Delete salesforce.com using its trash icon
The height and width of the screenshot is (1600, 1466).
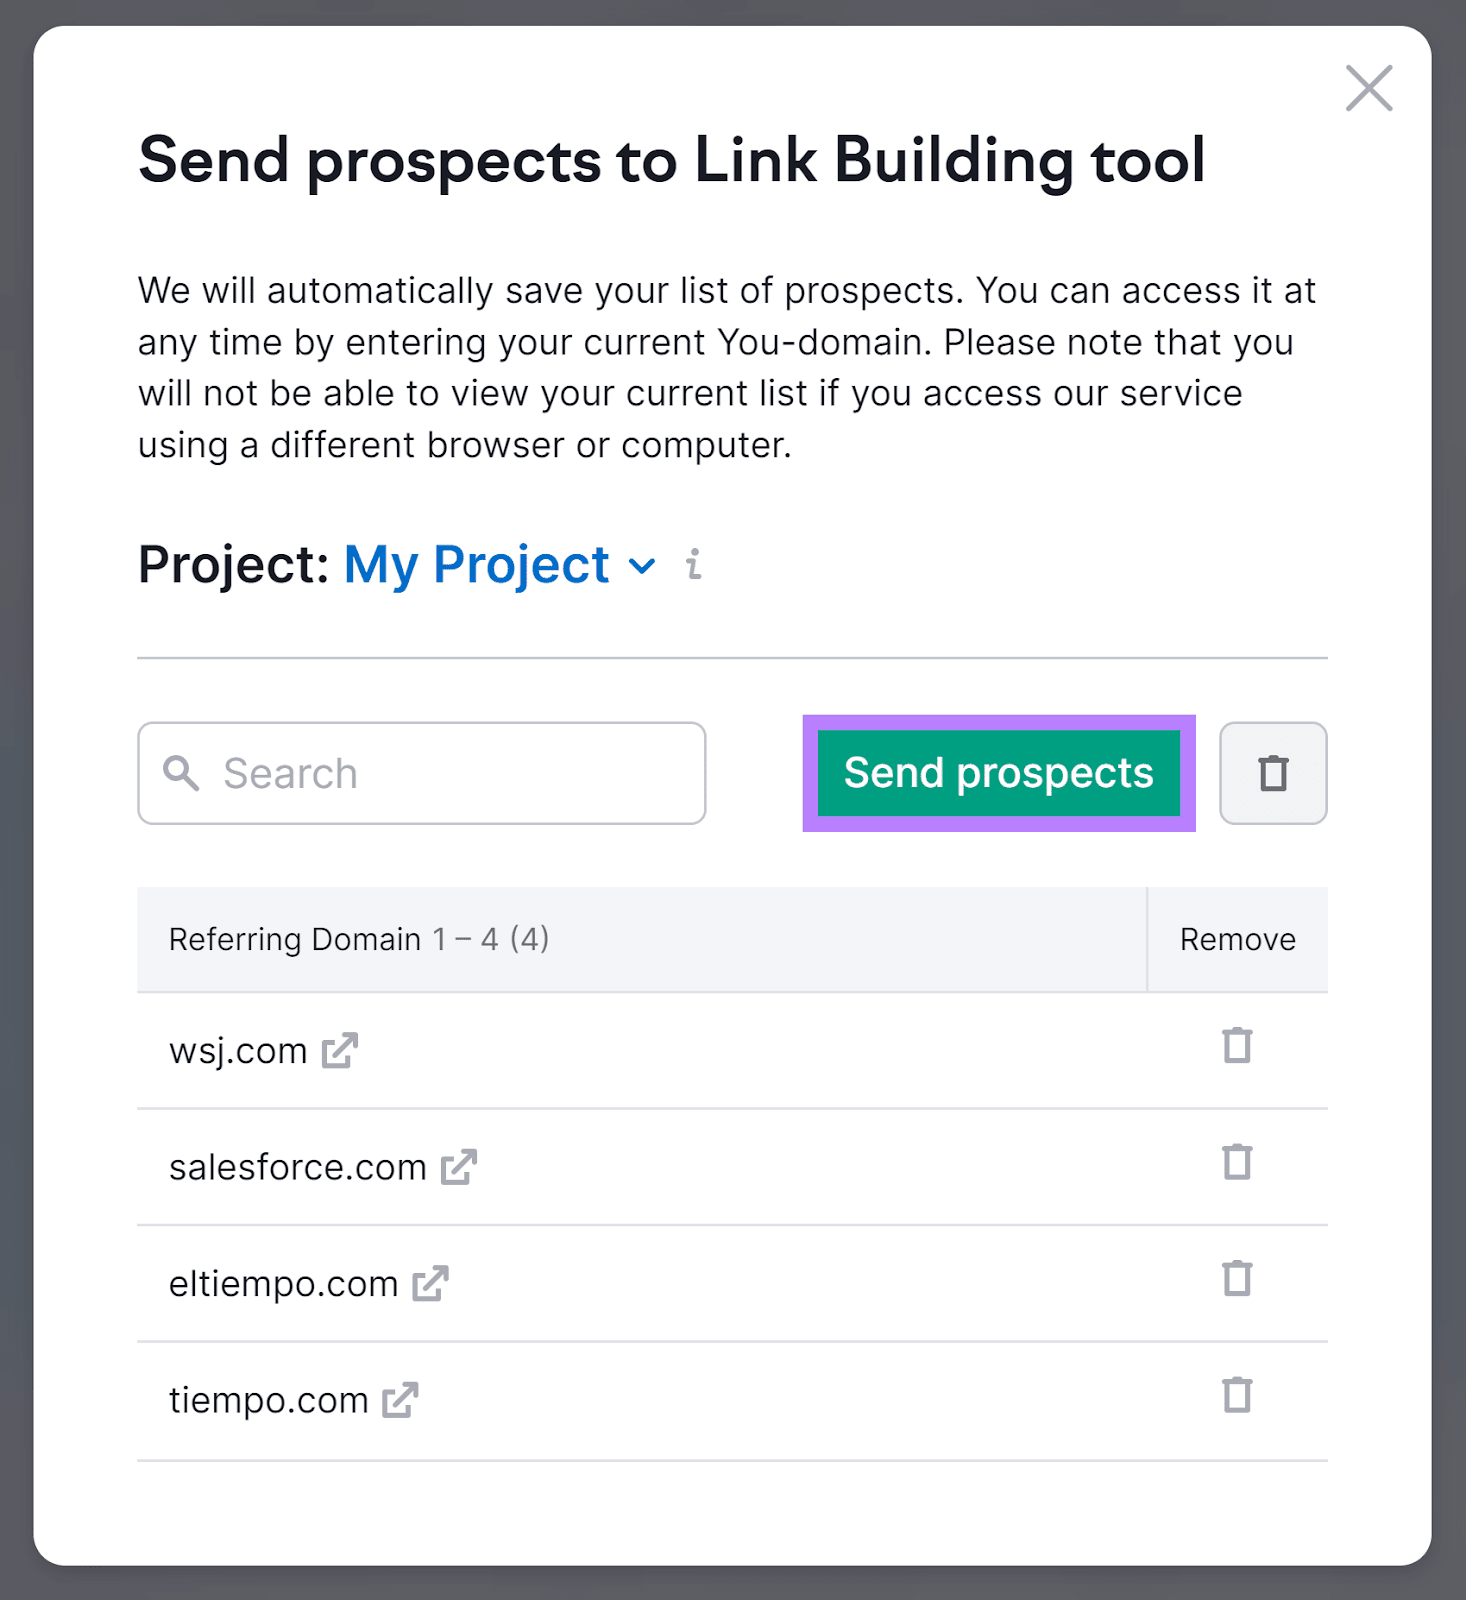pos(1237,1162)
